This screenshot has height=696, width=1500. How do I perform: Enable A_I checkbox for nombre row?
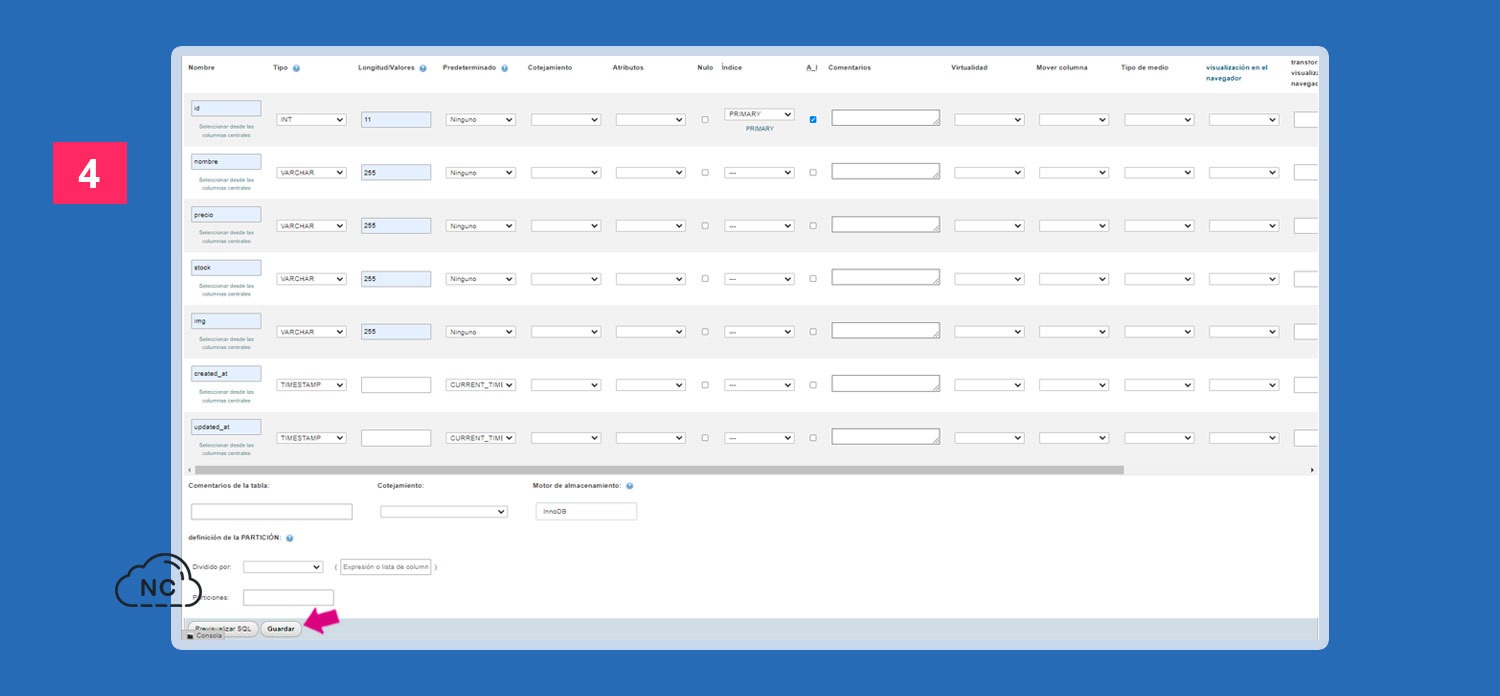click(813, 172)
